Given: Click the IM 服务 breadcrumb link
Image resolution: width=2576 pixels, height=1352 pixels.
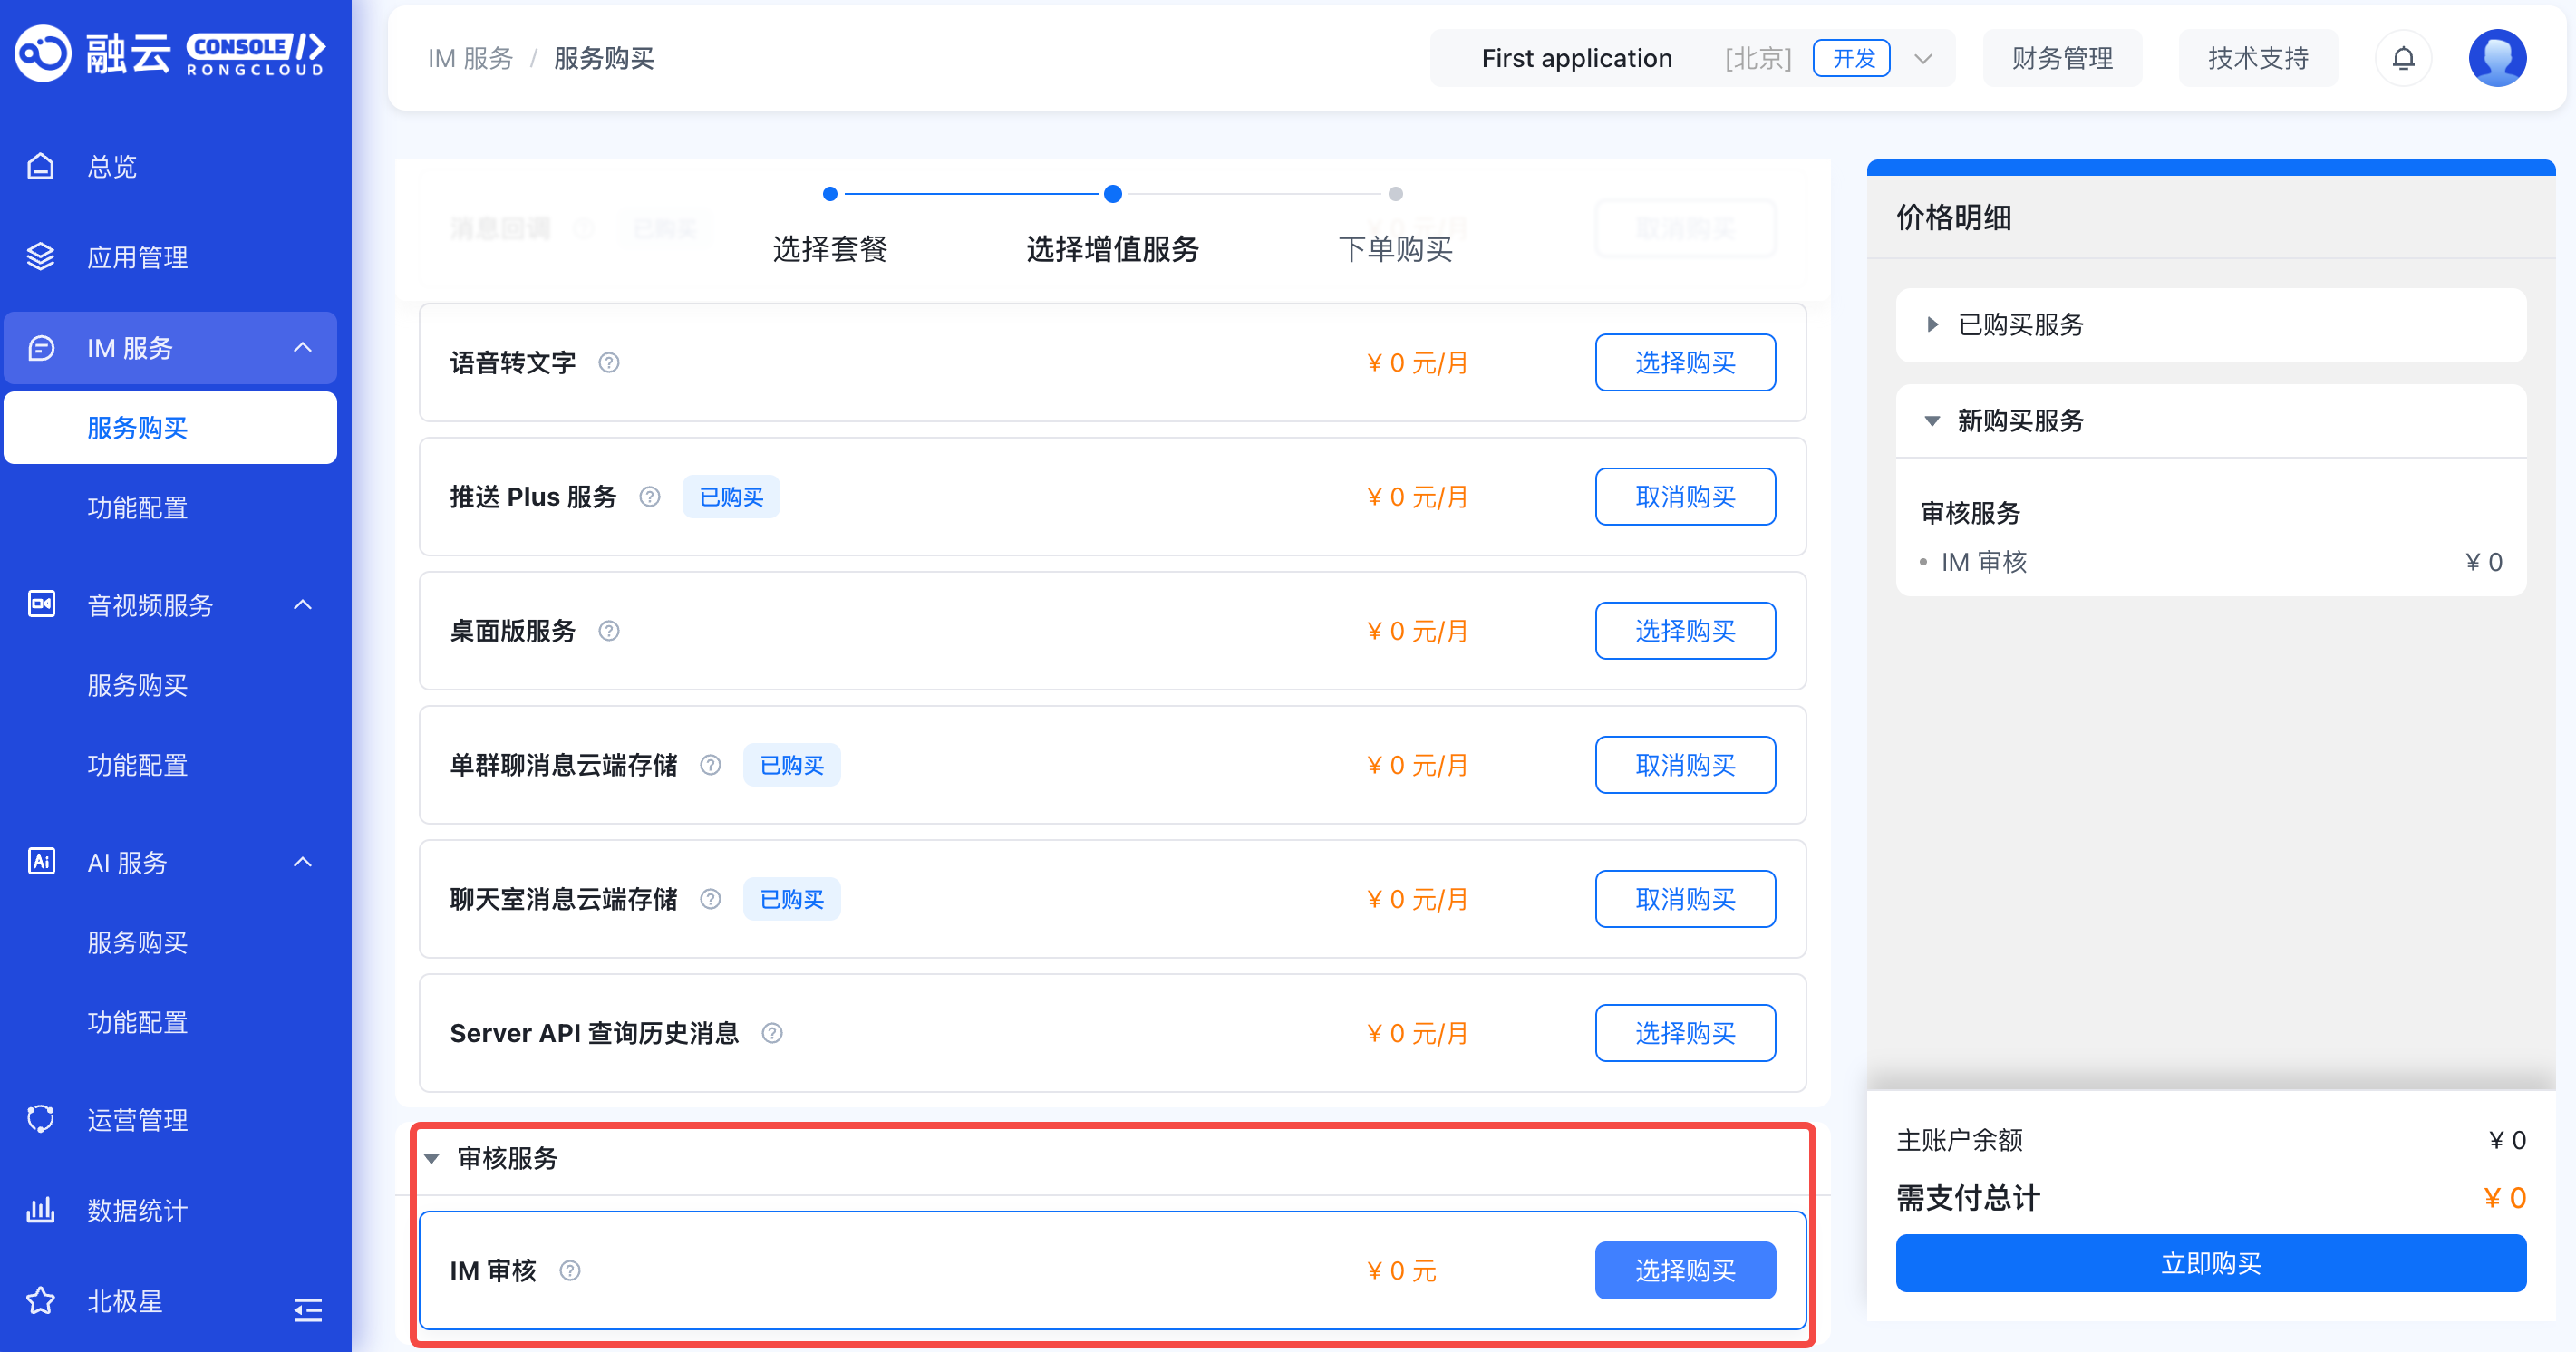Looking at the screenshot, I should click(470, 58).
